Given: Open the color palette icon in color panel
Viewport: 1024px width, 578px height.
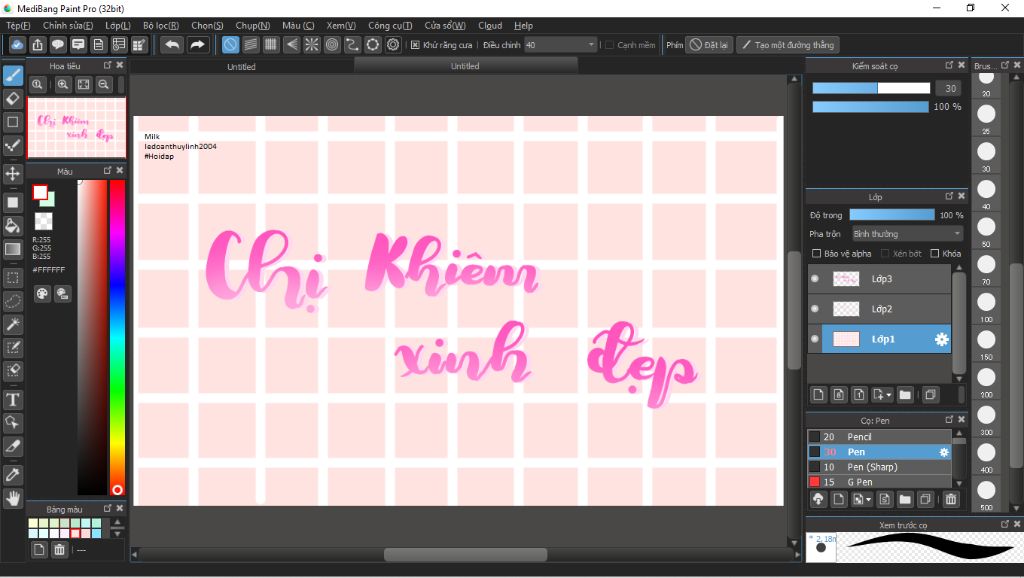Looking at the screenshot, I should [x=42, y=294].
